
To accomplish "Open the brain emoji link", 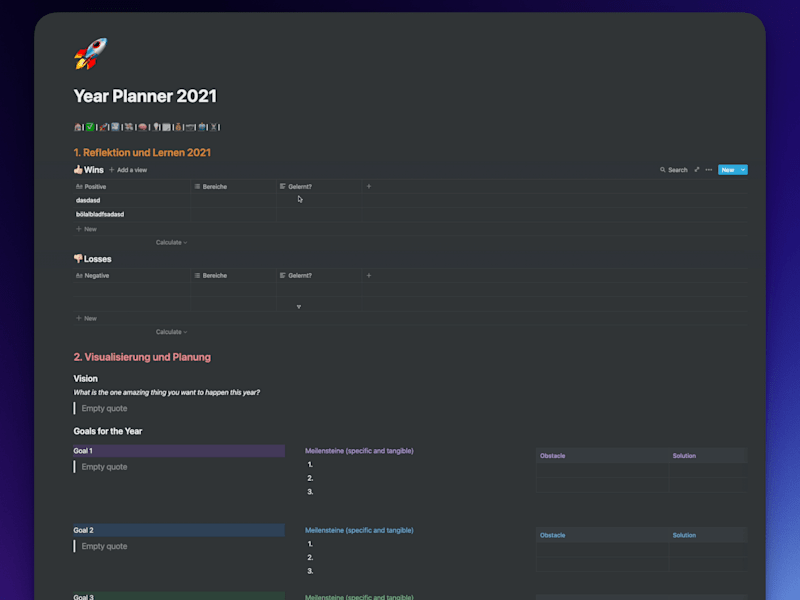I will tap(142, 127).
